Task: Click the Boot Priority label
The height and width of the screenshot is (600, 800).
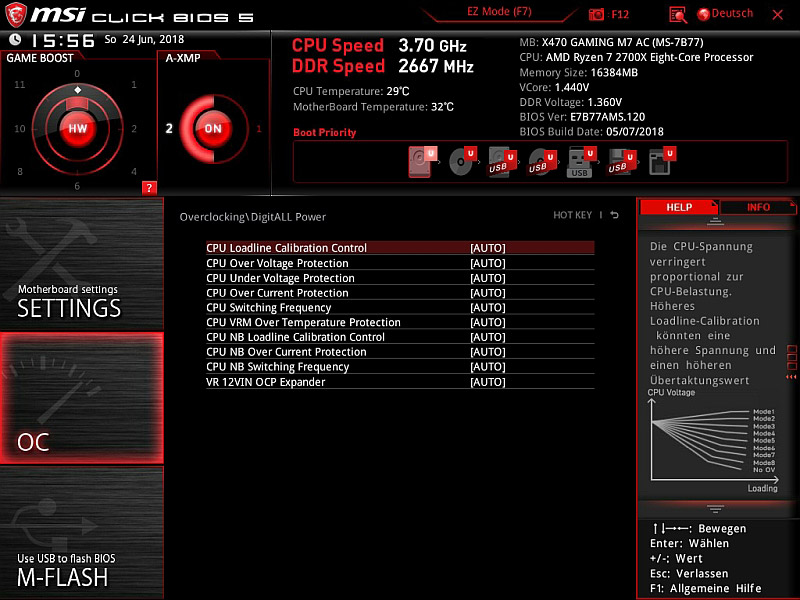Action: 324,133
